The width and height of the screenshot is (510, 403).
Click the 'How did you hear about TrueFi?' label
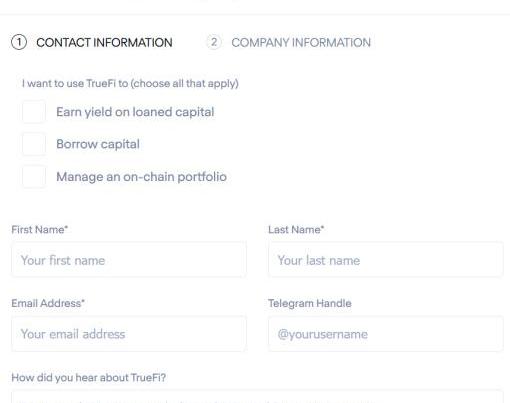tap(89, 378)
